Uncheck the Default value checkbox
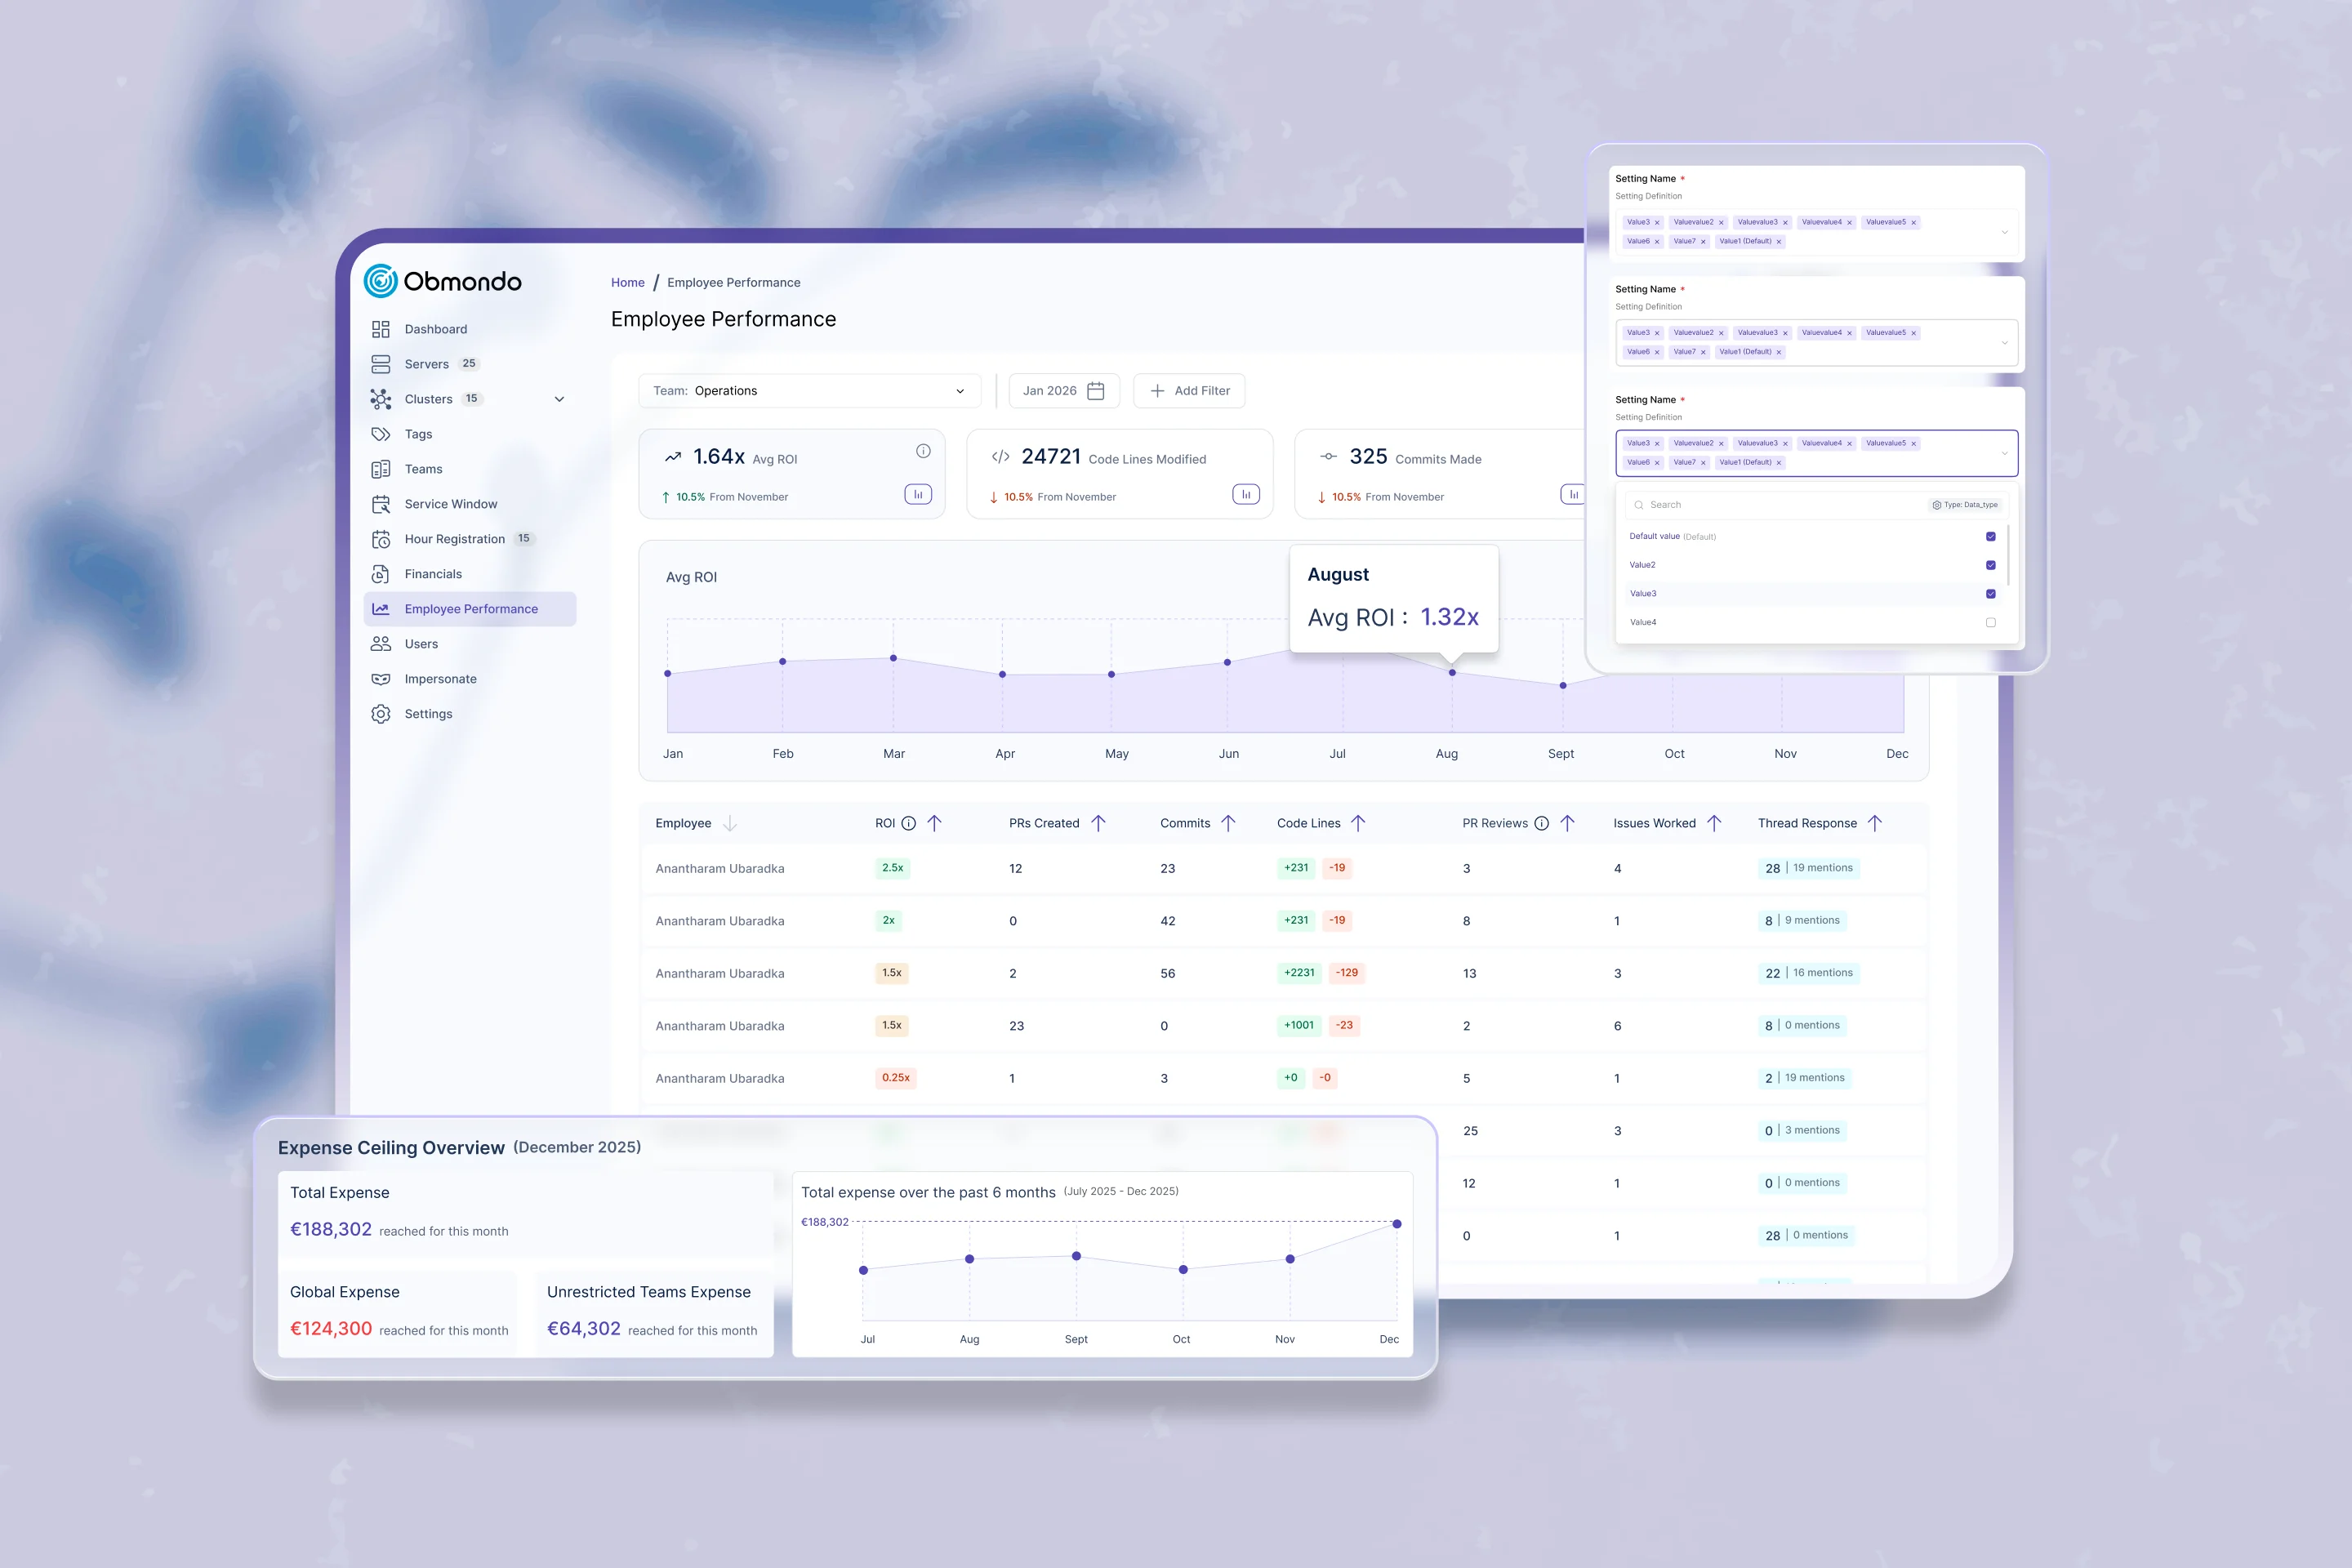Screen dimensions: 2352x1568 click(x=1990, y=537)
